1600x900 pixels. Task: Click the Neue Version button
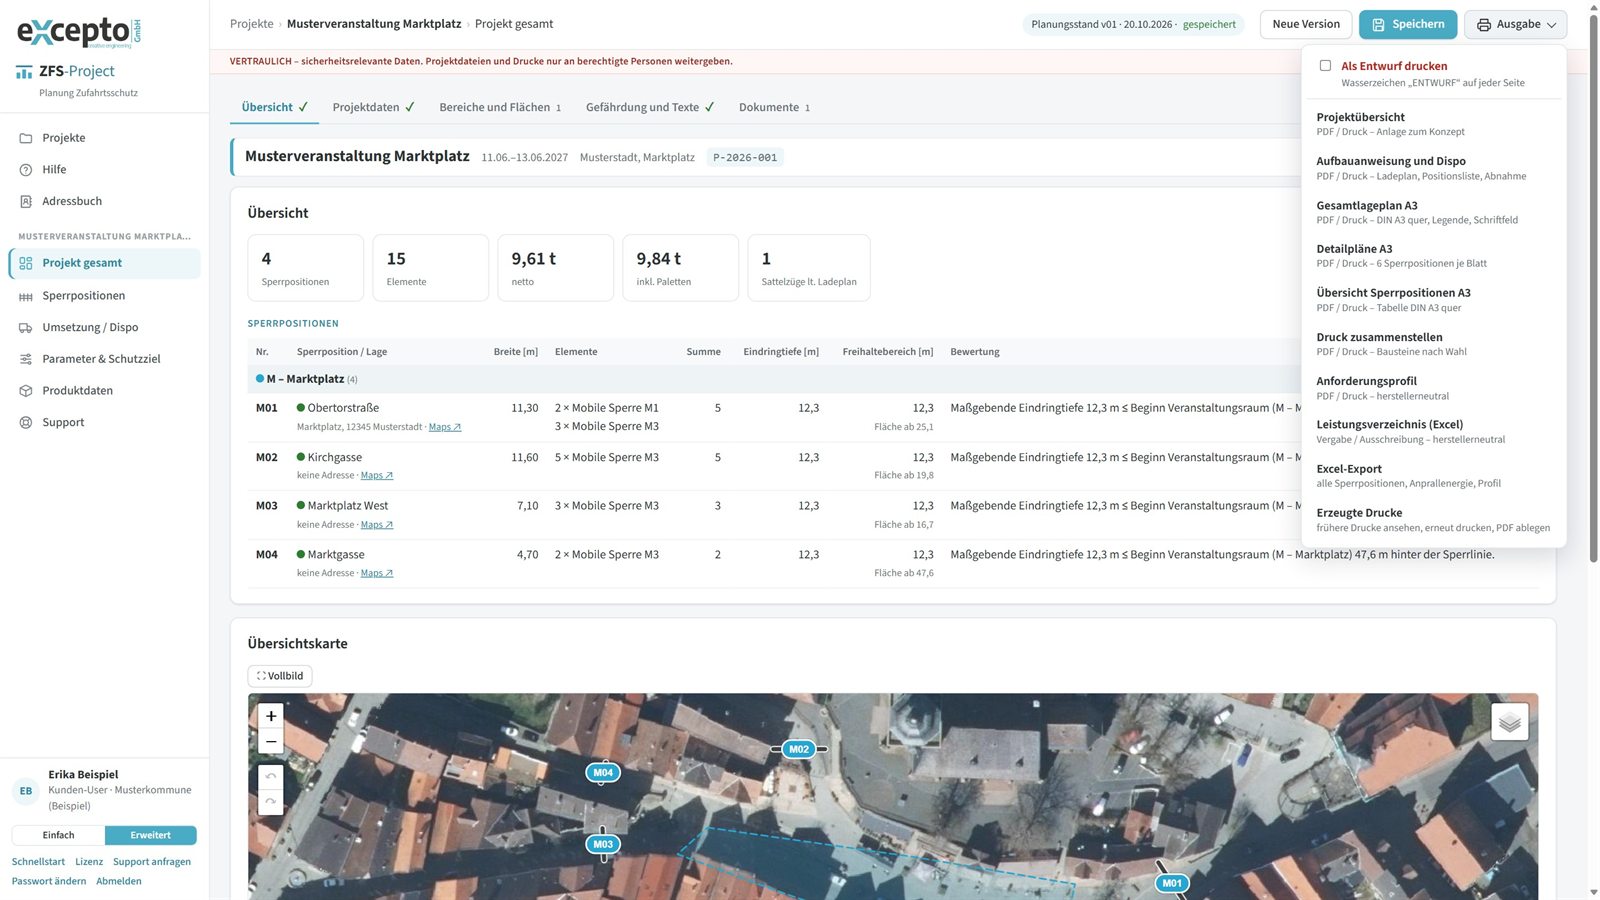pos(1306,24)
